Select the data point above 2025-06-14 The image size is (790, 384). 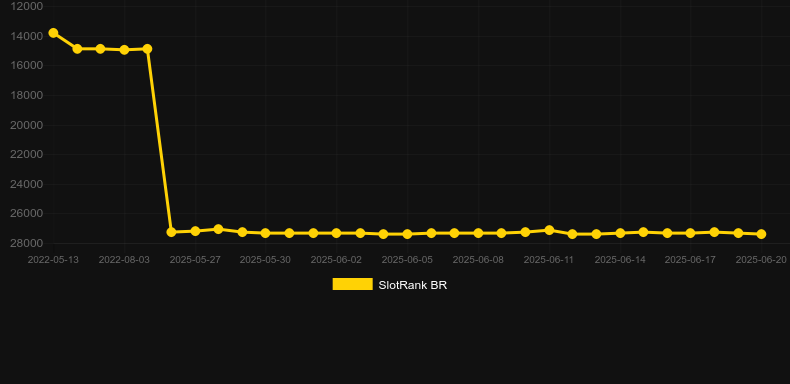click(x=620, y=233)
